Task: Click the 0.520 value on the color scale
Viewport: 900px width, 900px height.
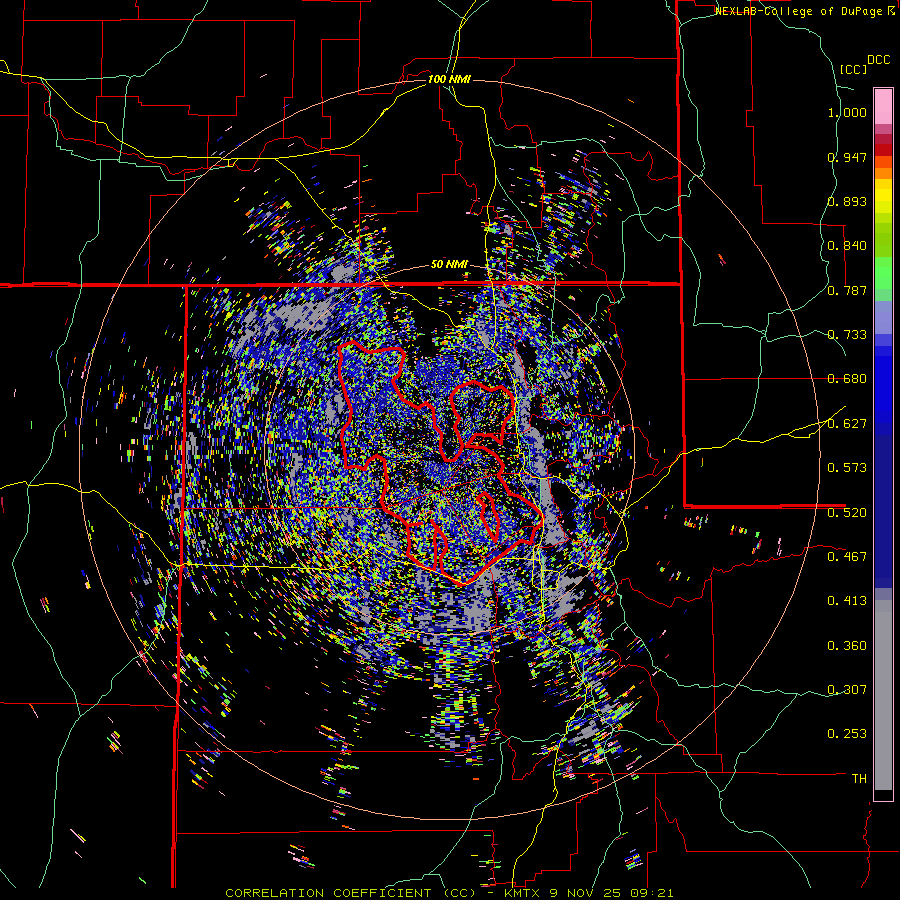Action: click(847, 513)
